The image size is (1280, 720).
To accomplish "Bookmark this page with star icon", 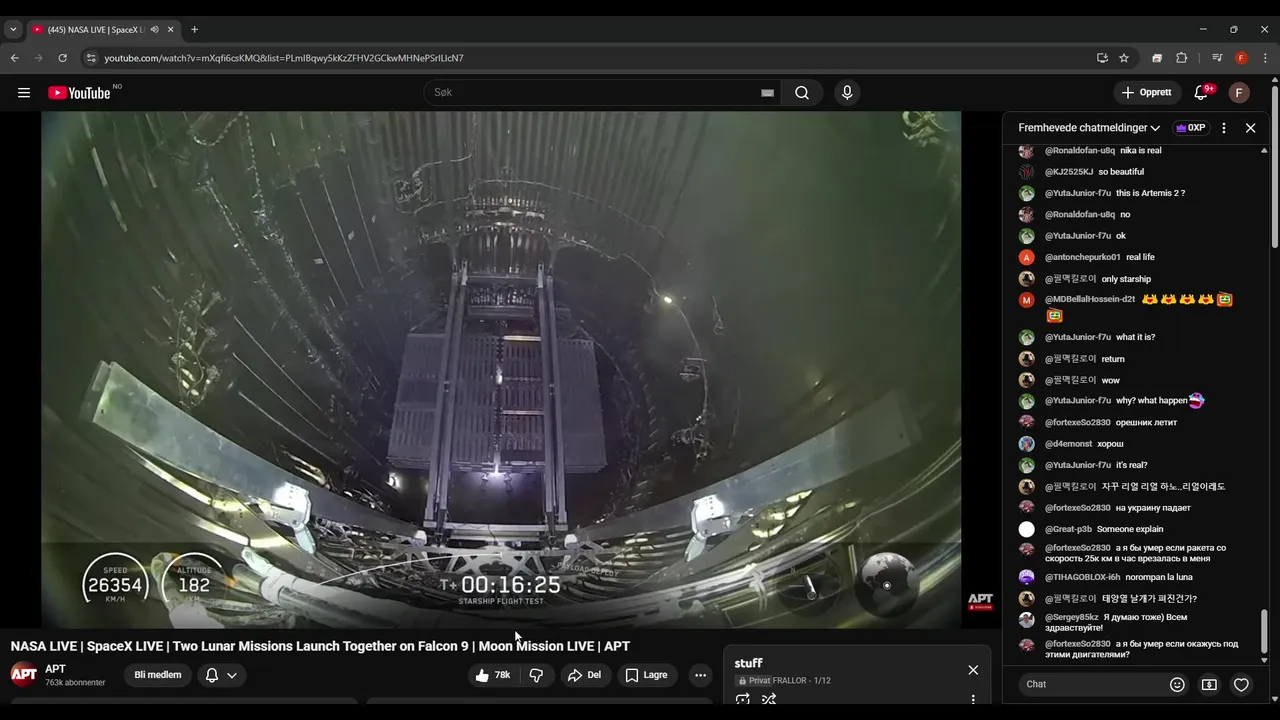I will (x=1124, y=58).
